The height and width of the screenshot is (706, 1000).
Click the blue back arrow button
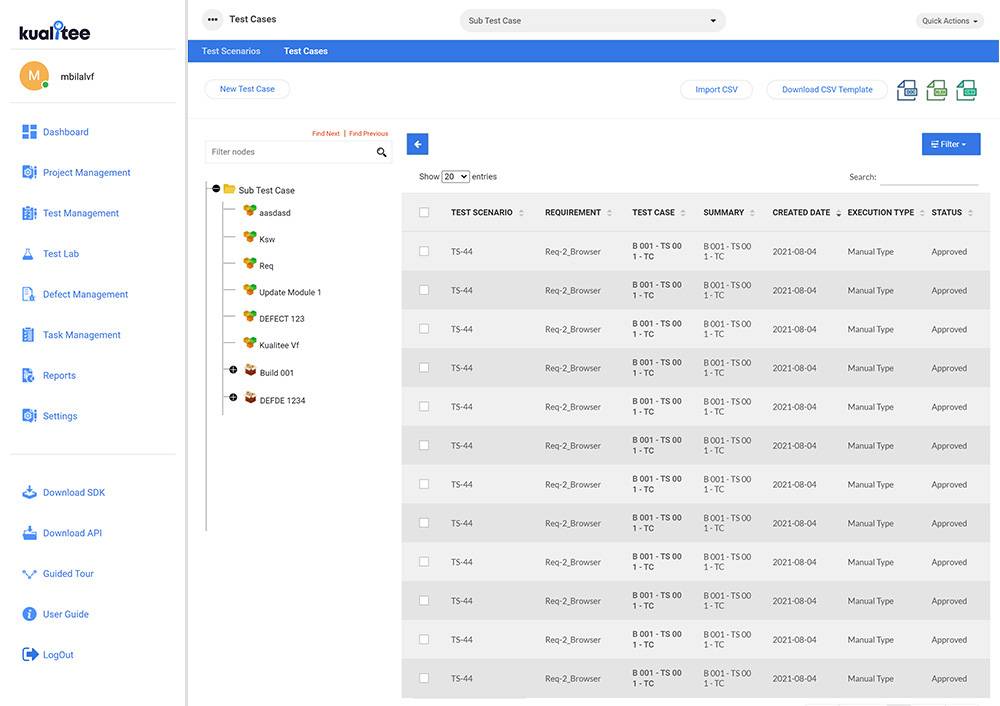(418, 144)
